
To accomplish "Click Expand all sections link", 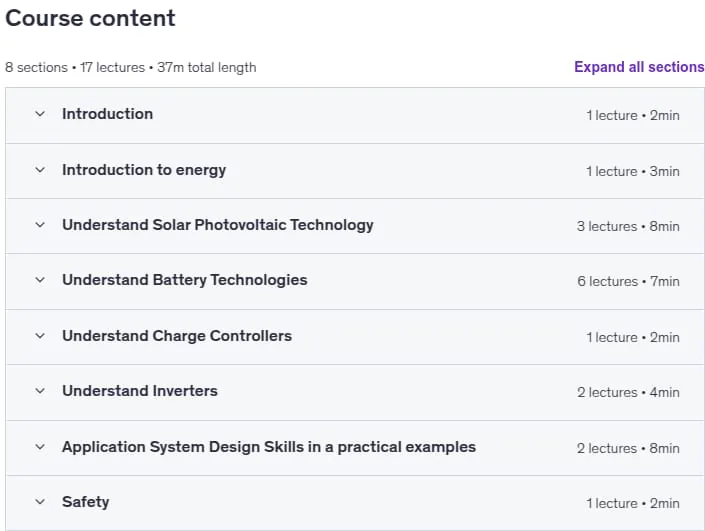I will pos(639,67).
